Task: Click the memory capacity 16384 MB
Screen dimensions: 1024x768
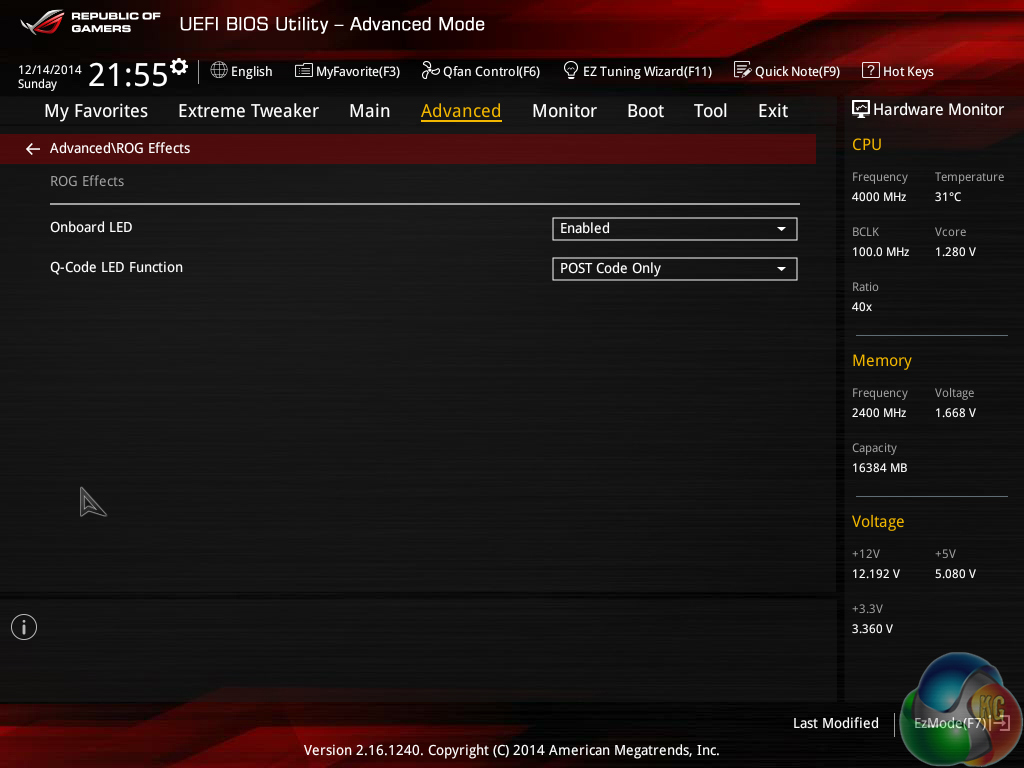Action: (880, 468)
